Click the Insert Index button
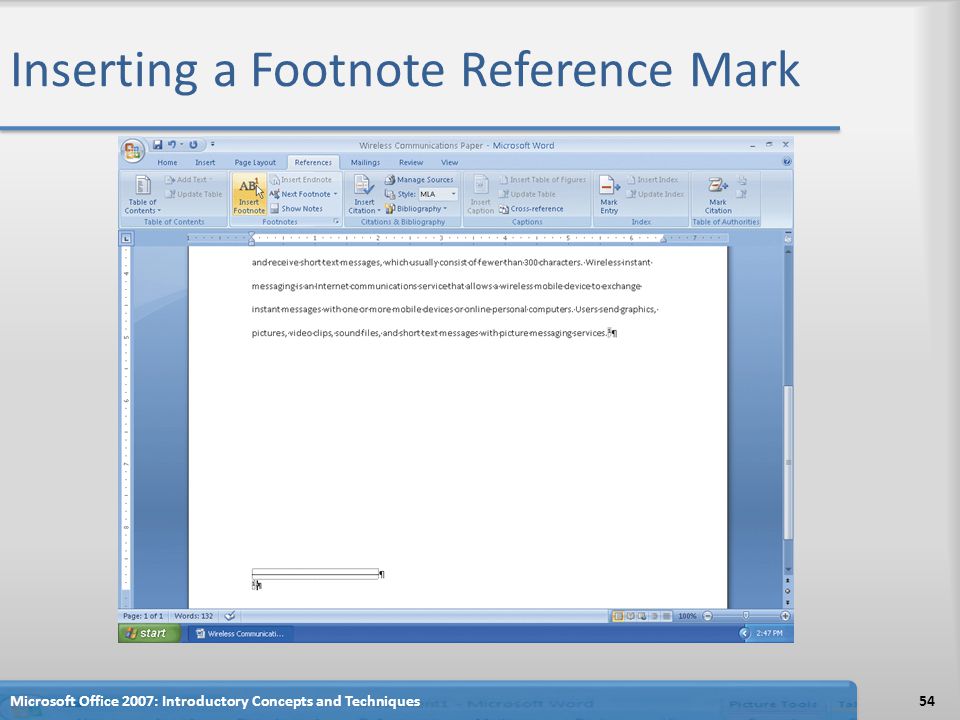 652,179
